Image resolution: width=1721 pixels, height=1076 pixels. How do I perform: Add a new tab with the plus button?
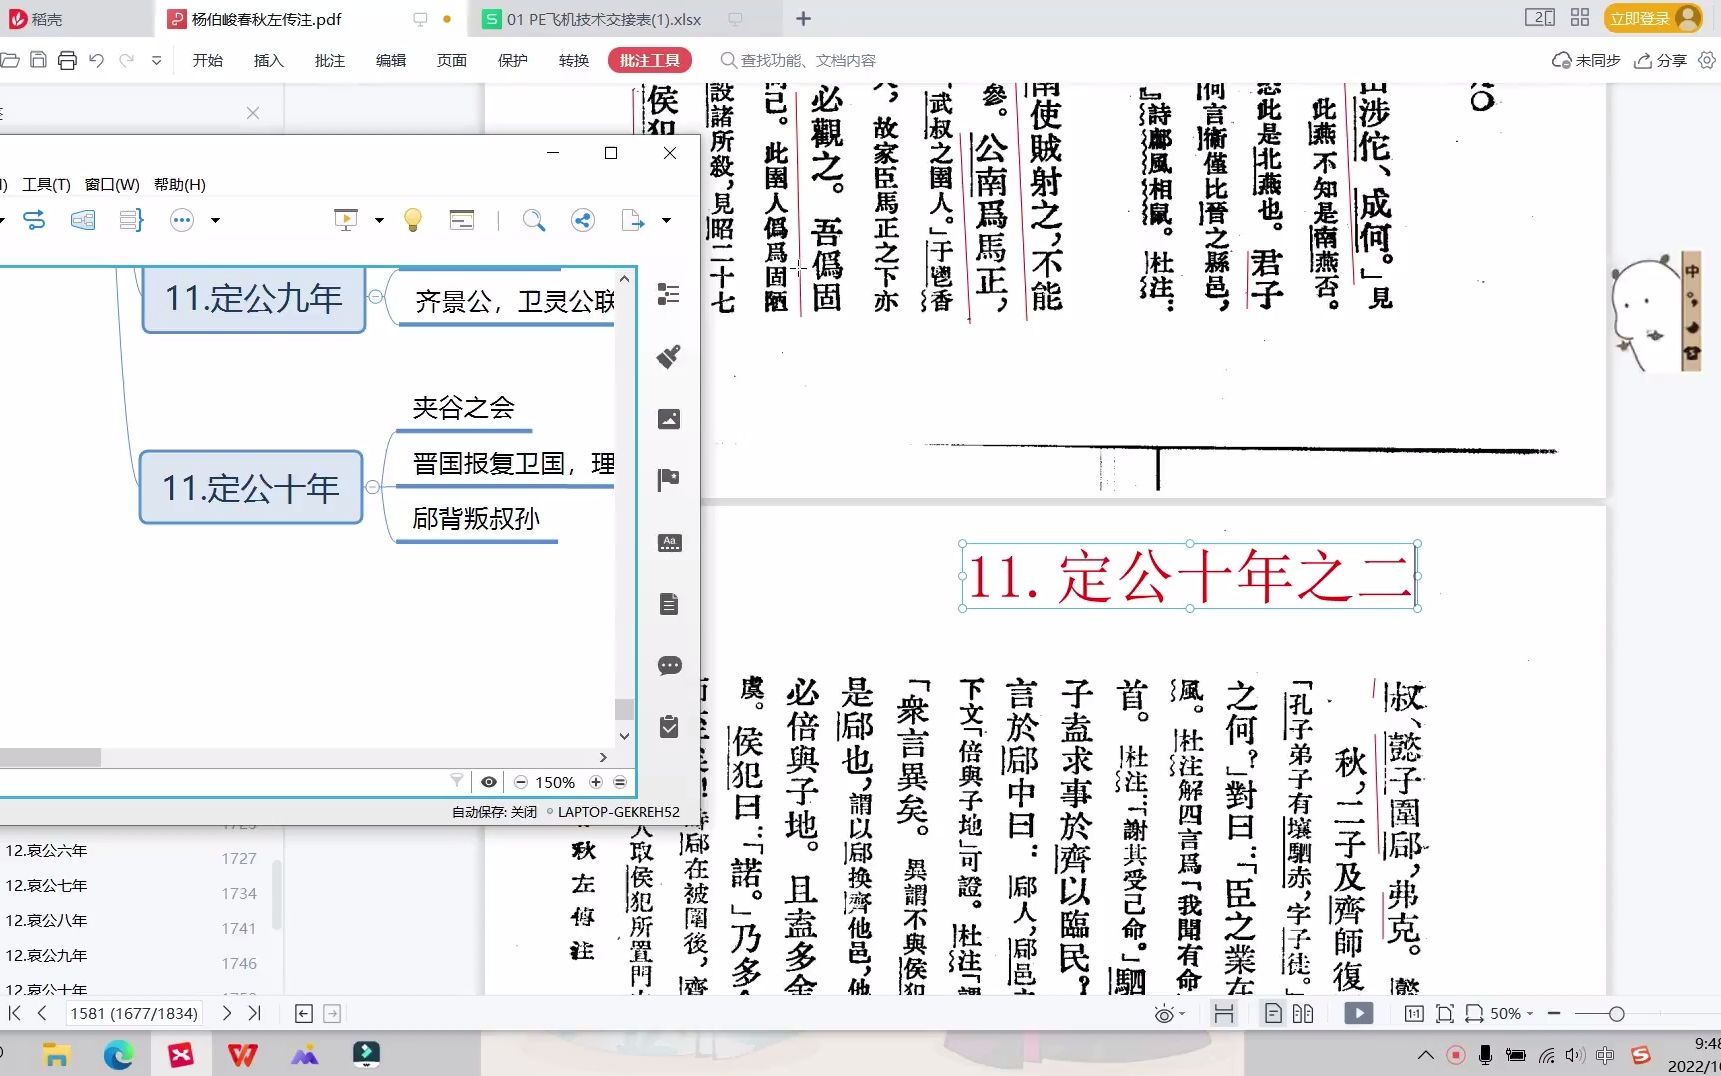[803, 18]
